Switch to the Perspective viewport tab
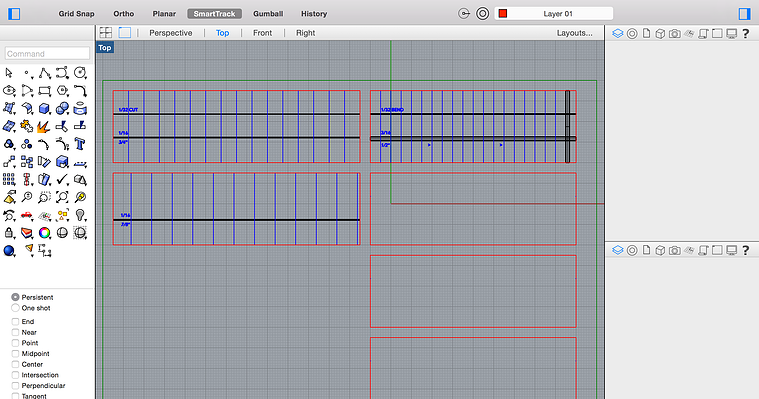 coord(170,33)
